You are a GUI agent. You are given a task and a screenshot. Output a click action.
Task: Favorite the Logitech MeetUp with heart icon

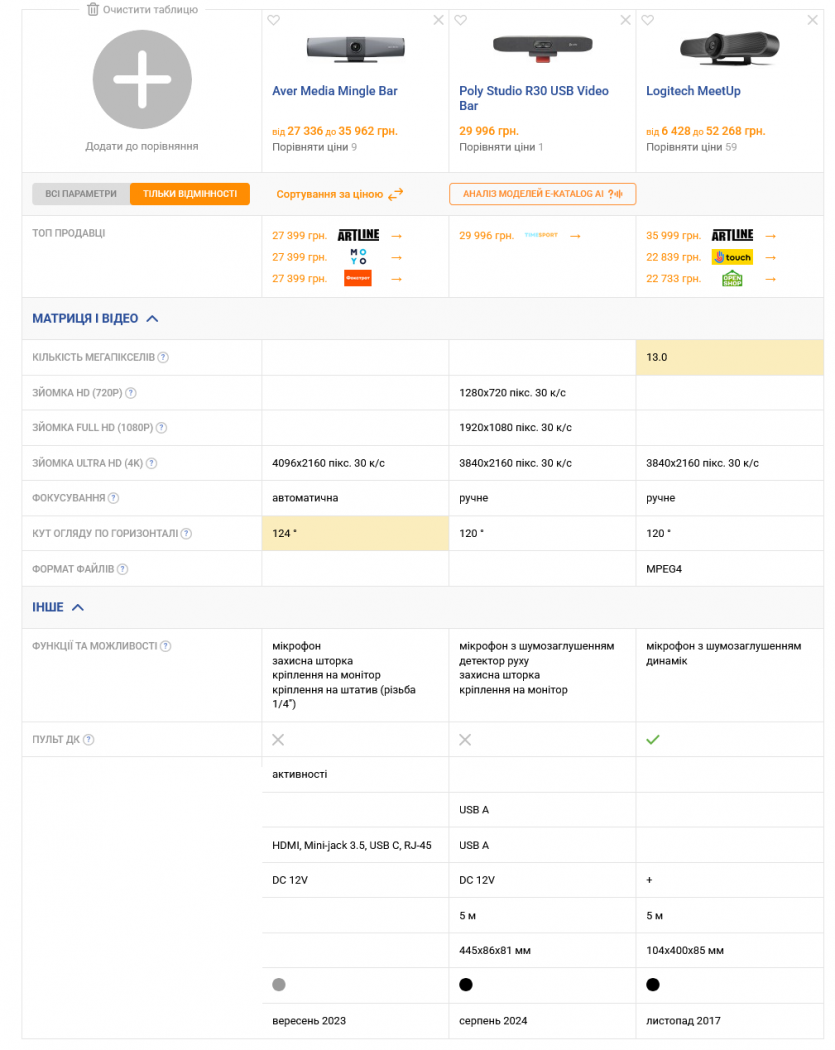tap(648, 20)
